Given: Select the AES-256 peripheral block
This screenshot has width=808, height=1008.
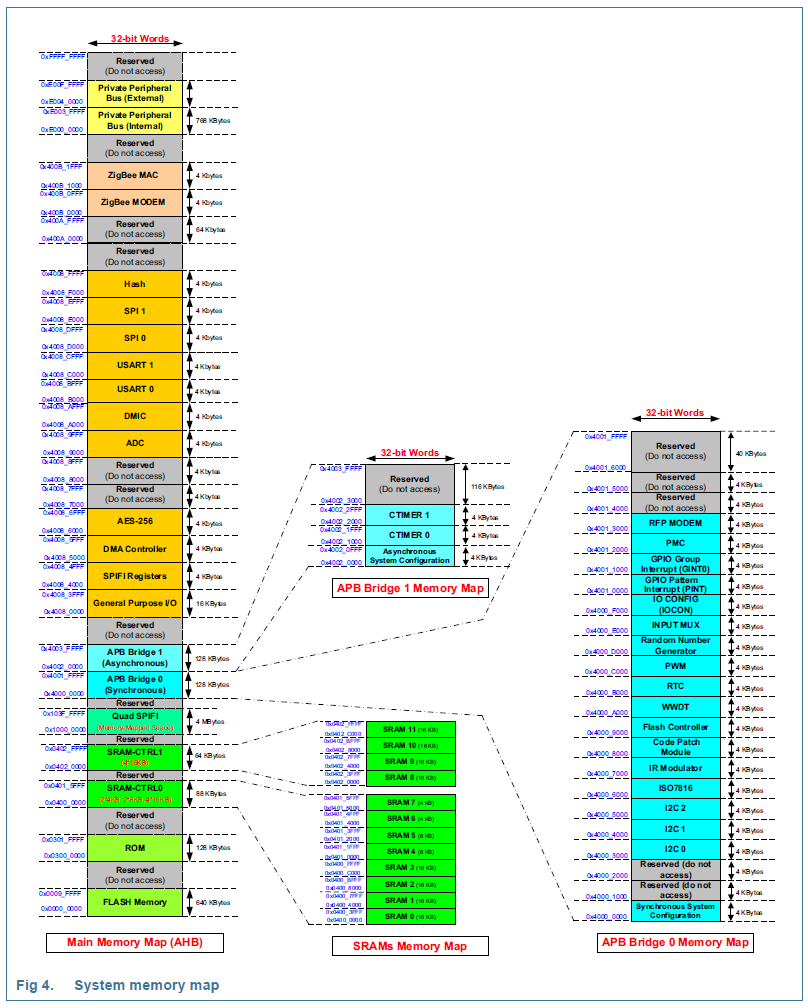Looking at the screenshot, I should pos(135,522).
